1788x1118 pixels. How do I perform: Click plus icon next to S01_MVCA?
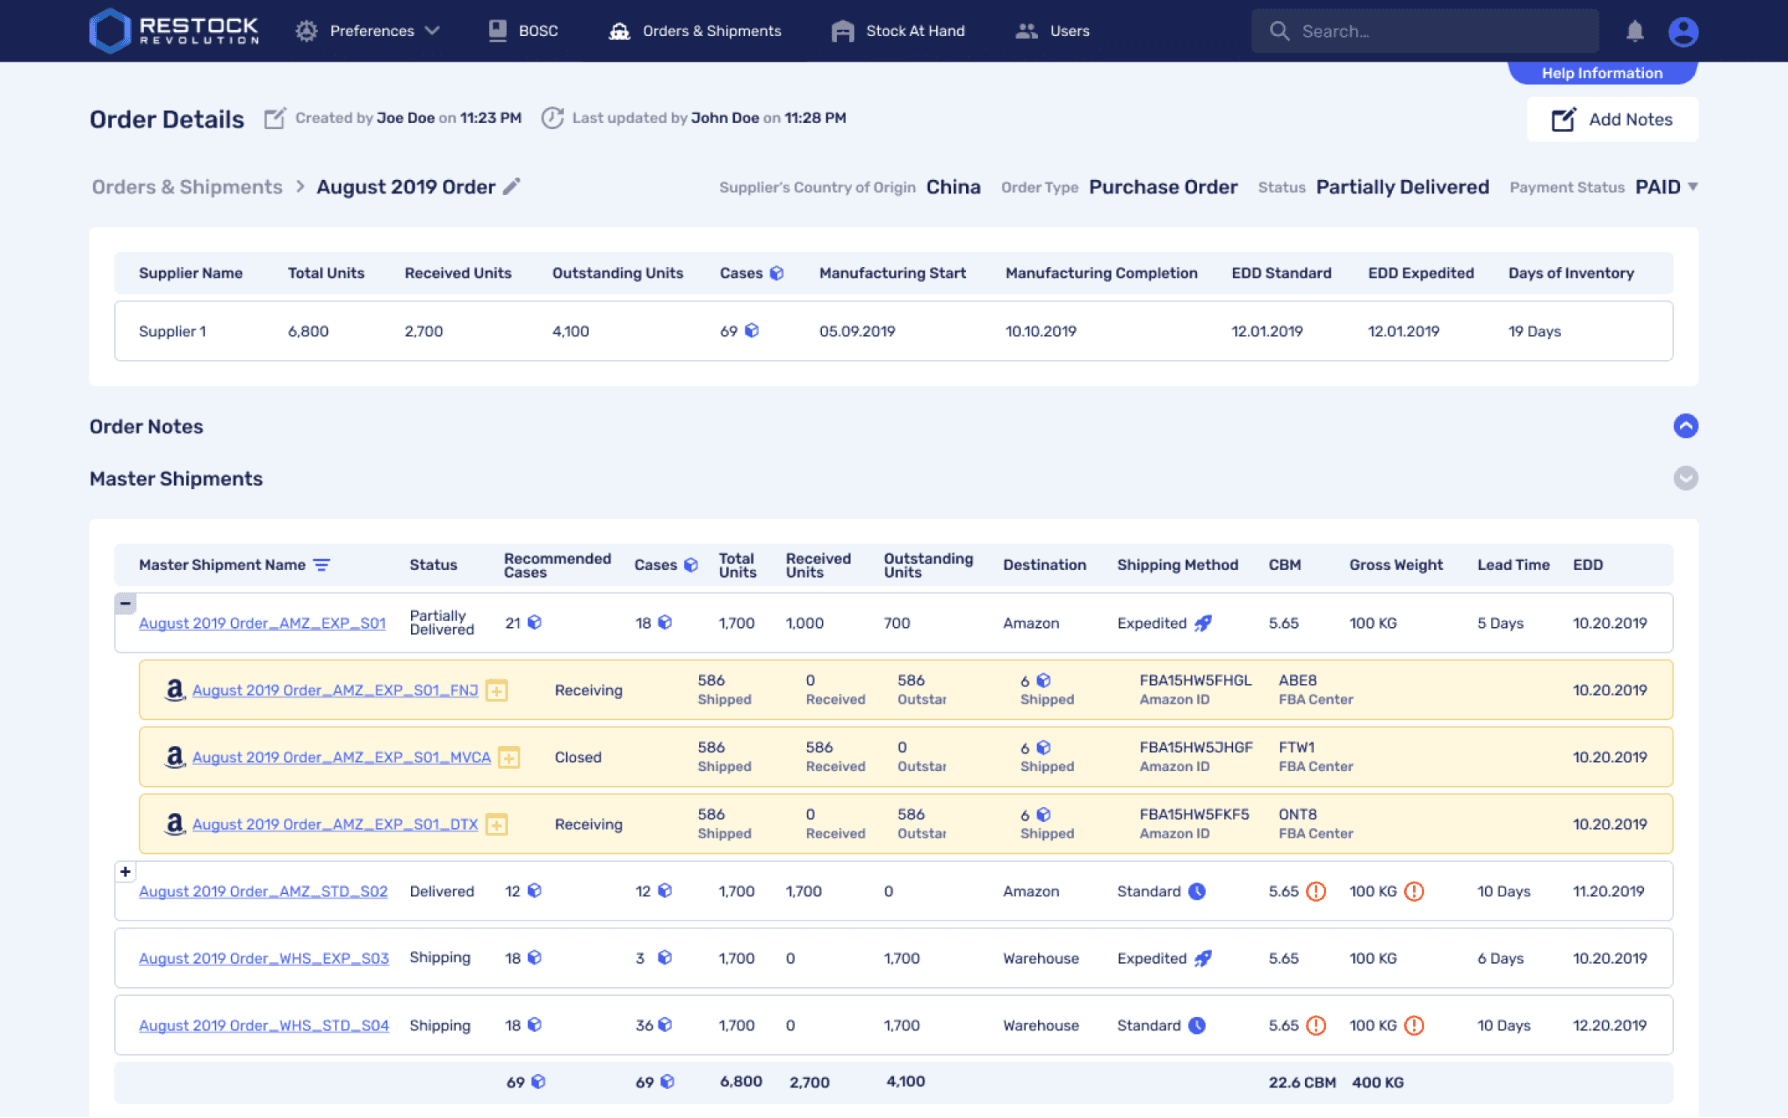click(509, 757)
